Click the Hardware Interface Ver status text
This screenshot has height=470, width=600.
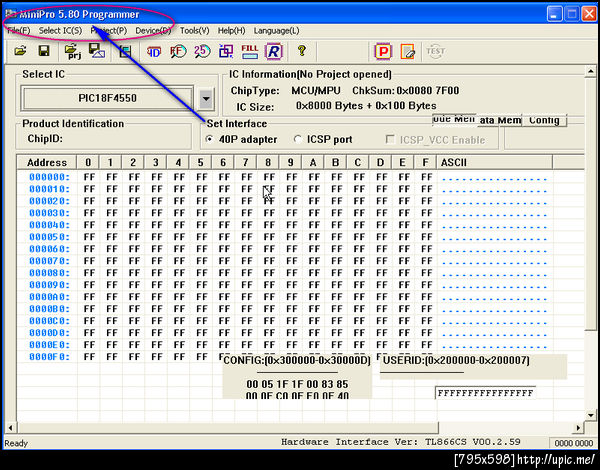point(401,442)
